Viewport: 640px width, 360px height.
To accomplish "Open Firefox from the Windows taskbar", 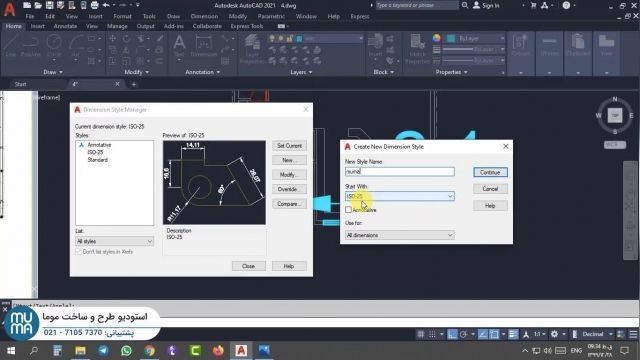I will pos(218,350).
